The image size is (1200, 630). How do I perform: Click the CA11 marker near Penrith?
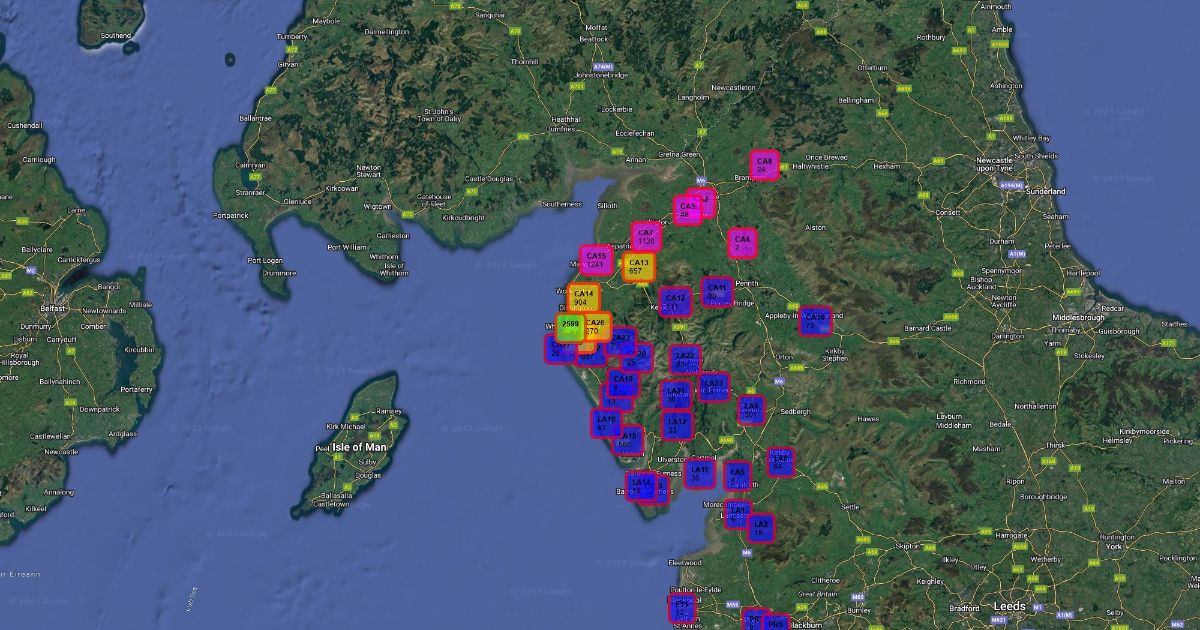point(717,292)
